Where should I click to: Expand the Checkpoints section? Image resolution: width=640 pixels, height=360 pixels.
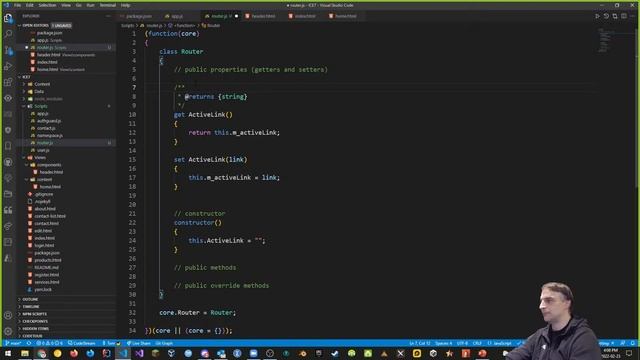click(35, 321)
